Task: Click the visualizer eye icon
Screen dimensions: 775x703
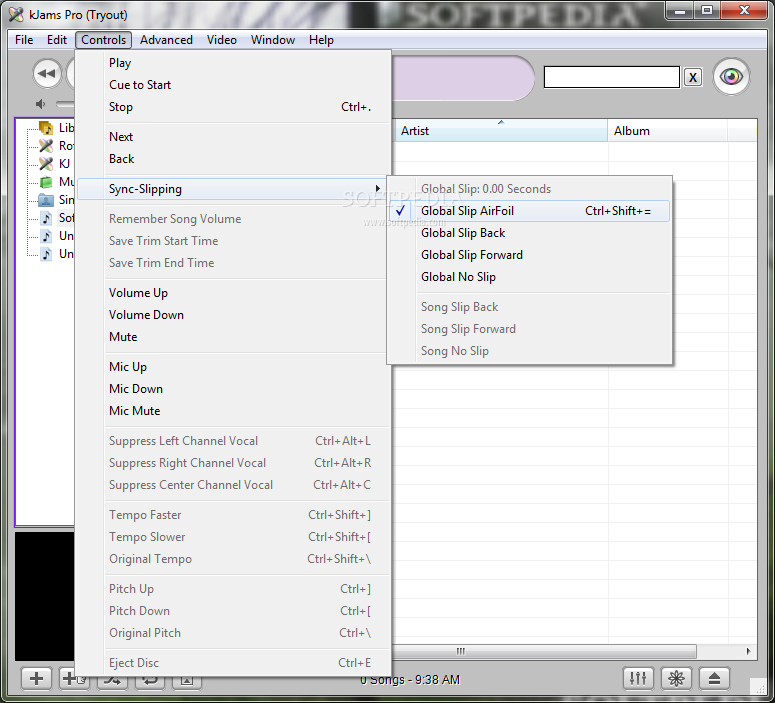Action: (731, 77)
